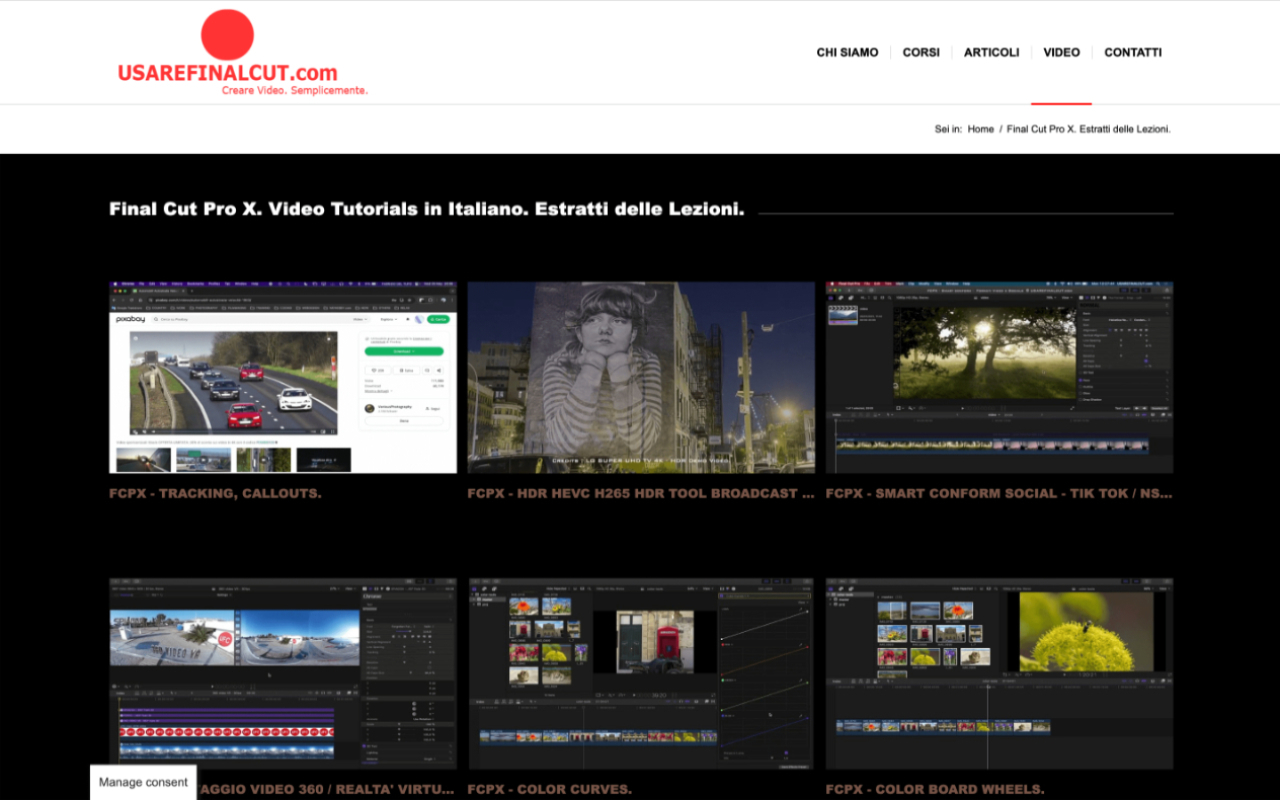Open the yellow flower Color Board thumbnail
The image size is (1280, 800).
999,673
